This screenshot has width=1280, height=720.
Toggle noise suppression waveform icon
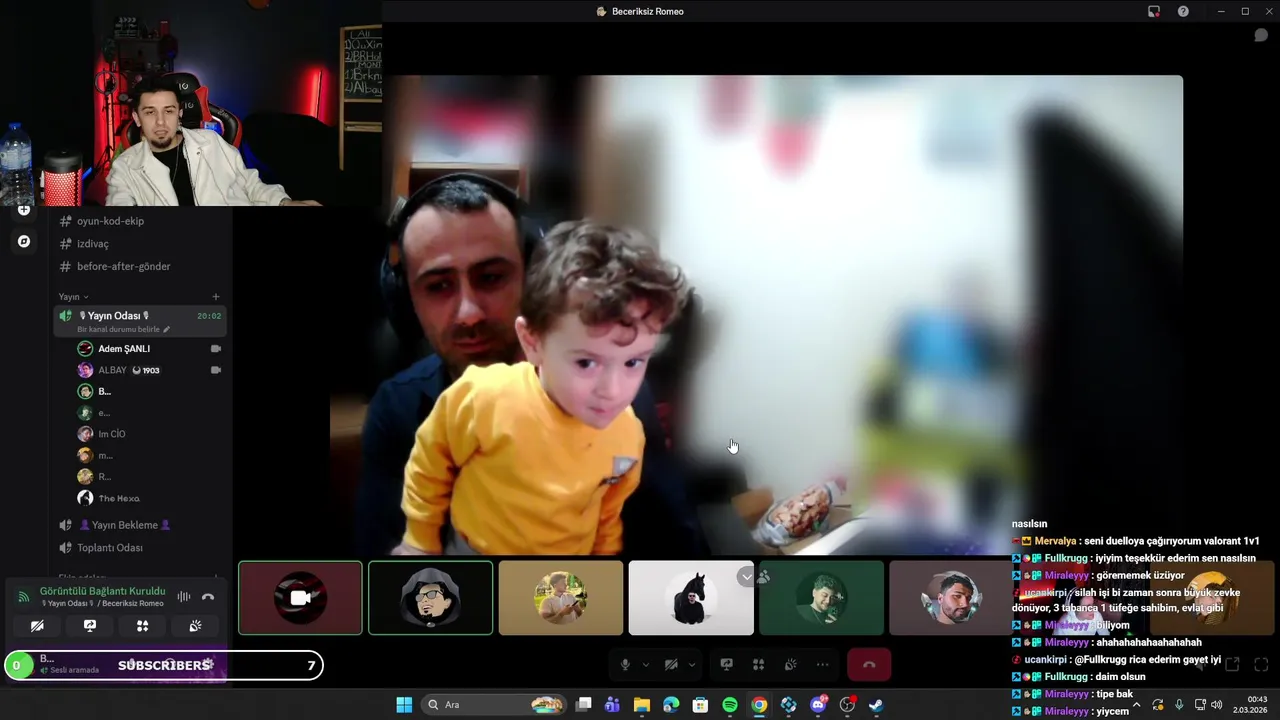coord(184,597)
